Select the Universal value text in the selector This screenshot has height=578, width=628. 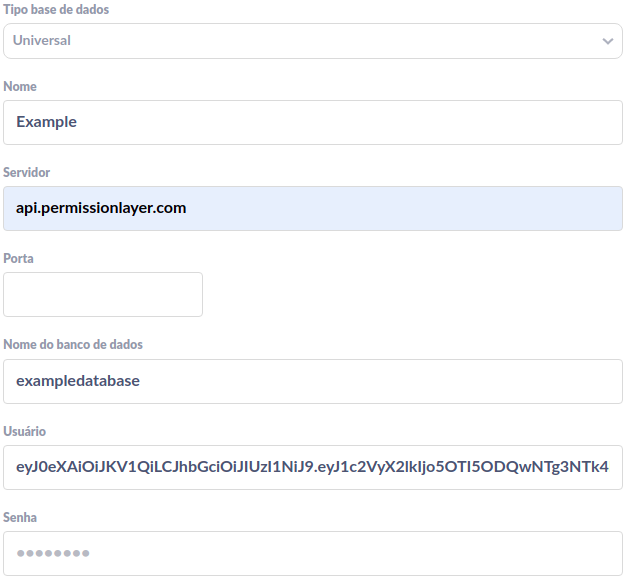[x=42, y=41]
